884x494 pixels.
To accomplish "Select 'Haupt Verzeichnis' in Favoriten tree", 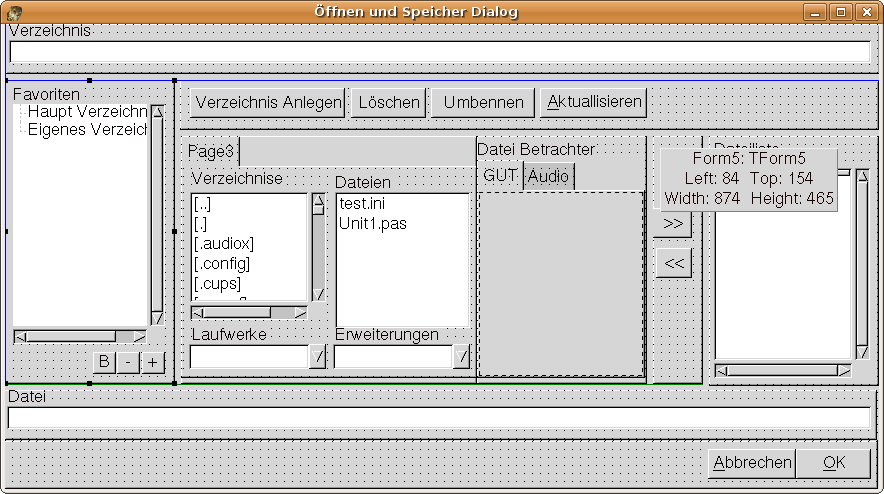I will pos(87,112).
